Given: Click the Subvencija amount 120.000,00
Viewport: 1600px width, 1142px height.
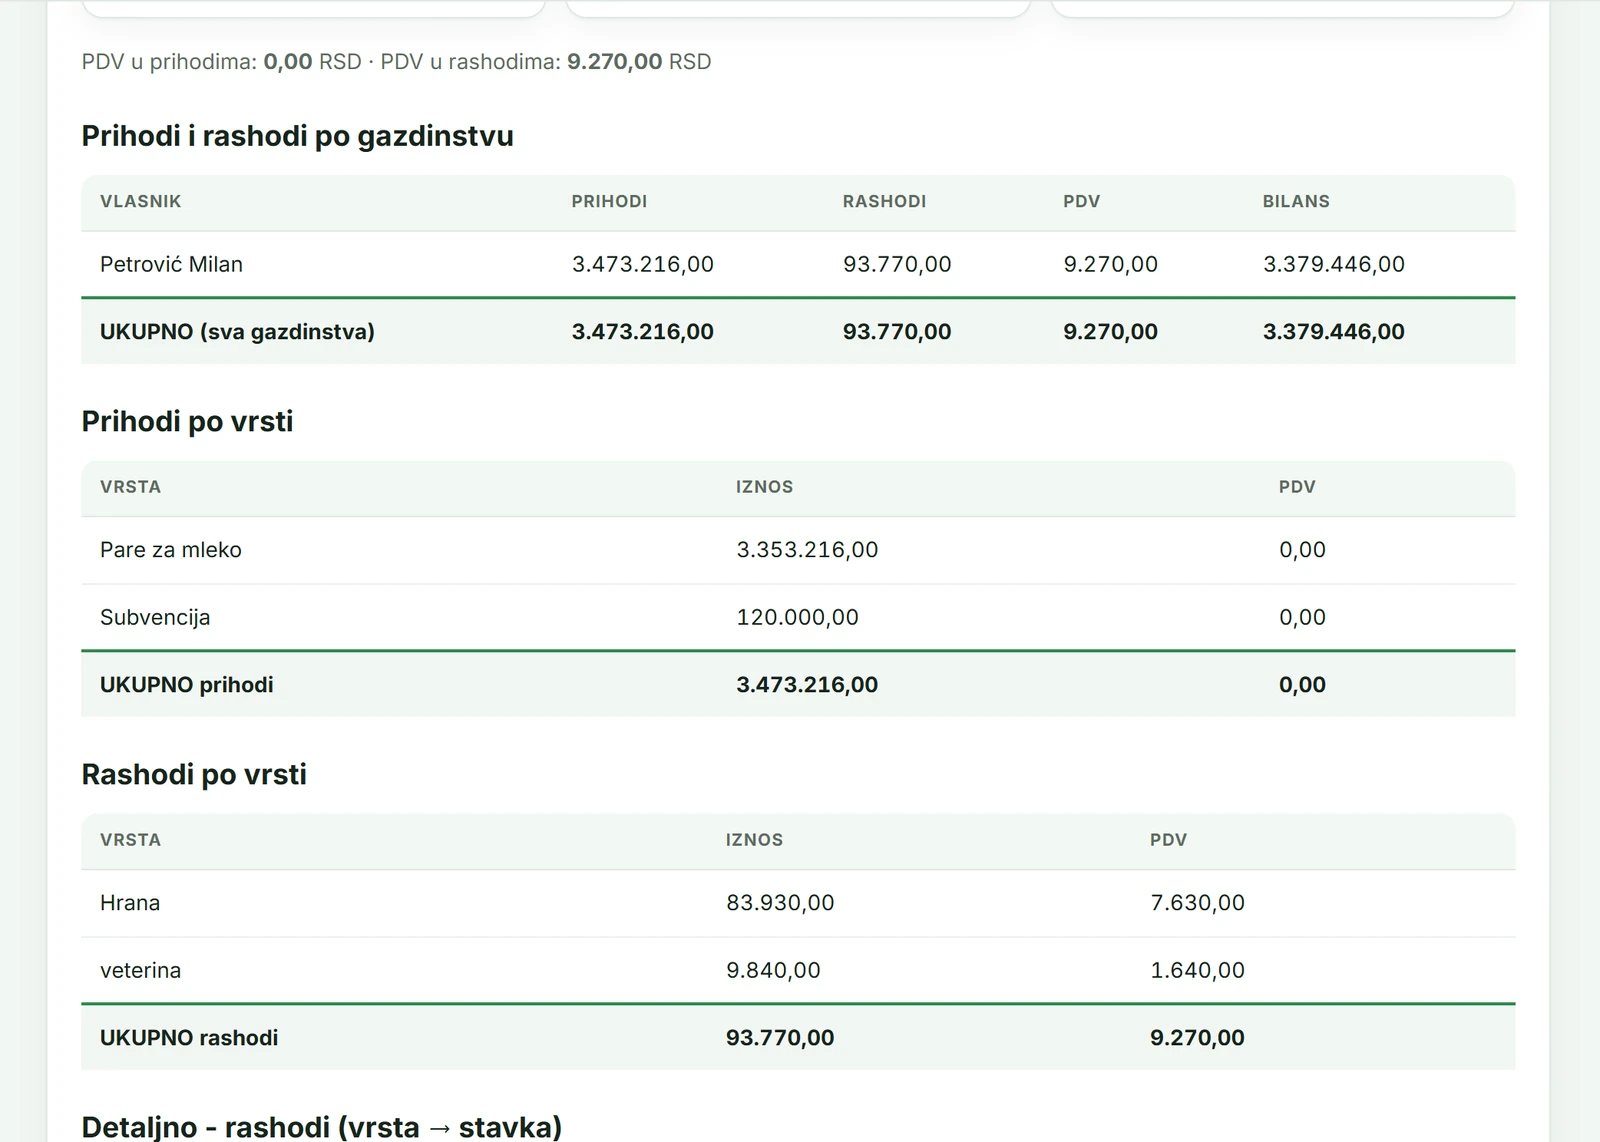Looking at the screenshot, I should (x=797, y=617).
